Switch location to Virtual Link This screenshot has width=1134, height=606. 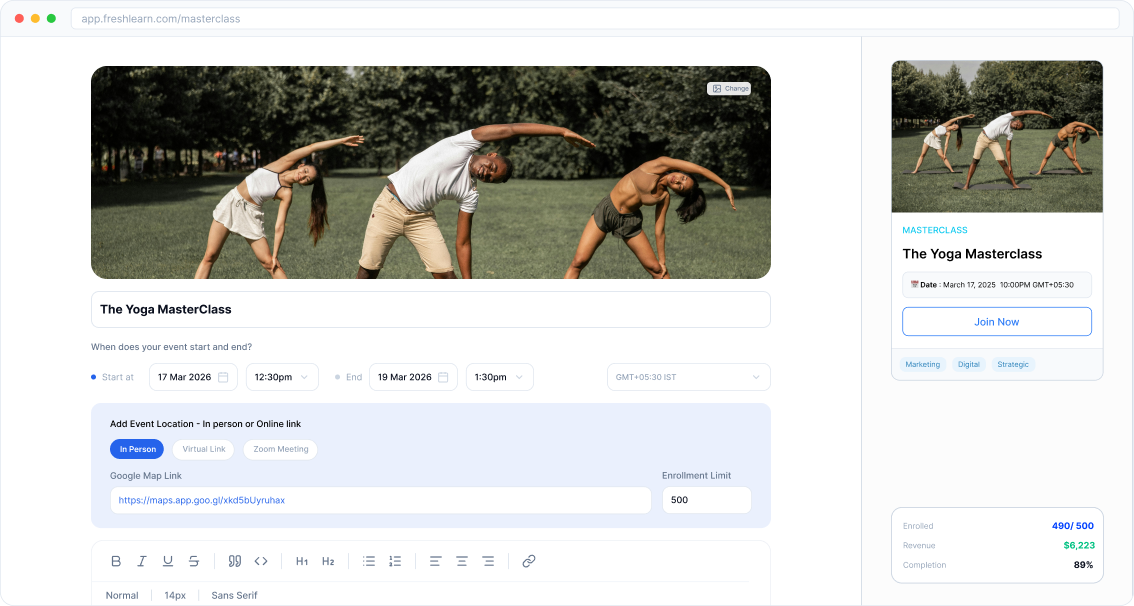point(203,450)
